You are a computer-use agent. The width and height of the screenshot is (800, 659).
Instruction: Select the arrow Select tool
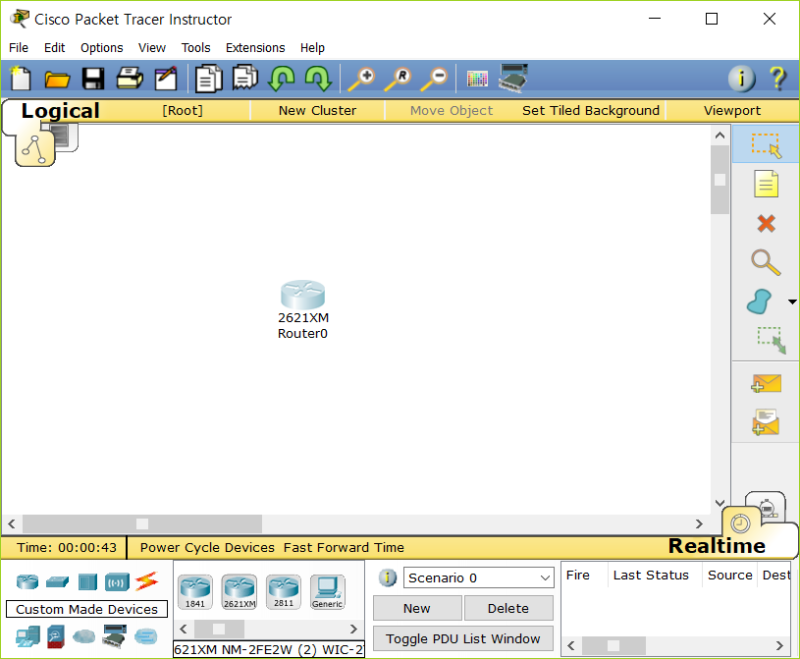[765, 144]
